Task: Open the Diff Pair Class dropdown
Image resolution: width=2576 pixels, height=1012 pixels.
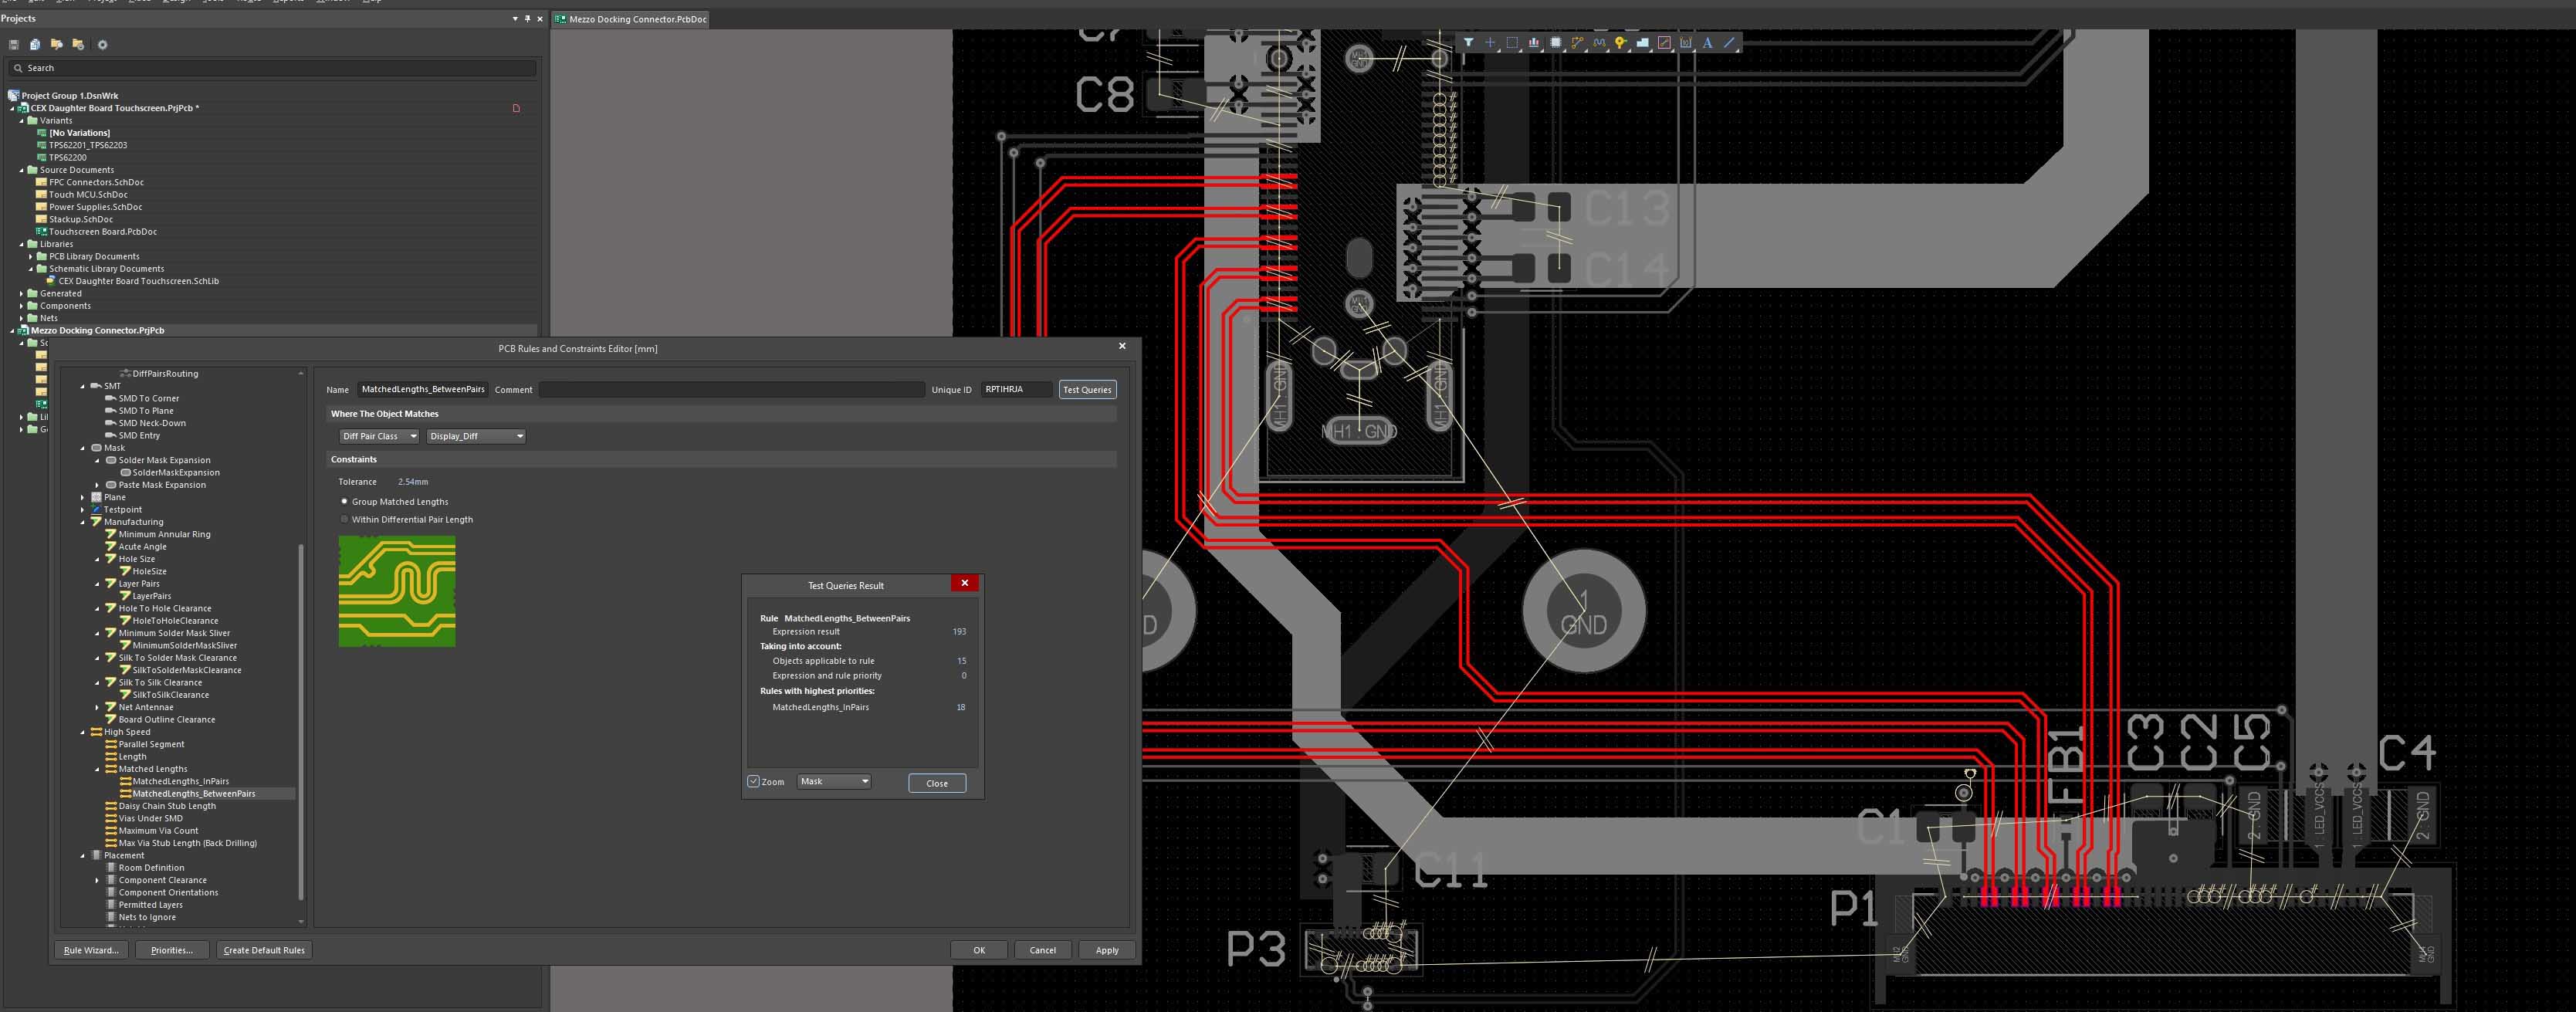Action: click(378, 436)
